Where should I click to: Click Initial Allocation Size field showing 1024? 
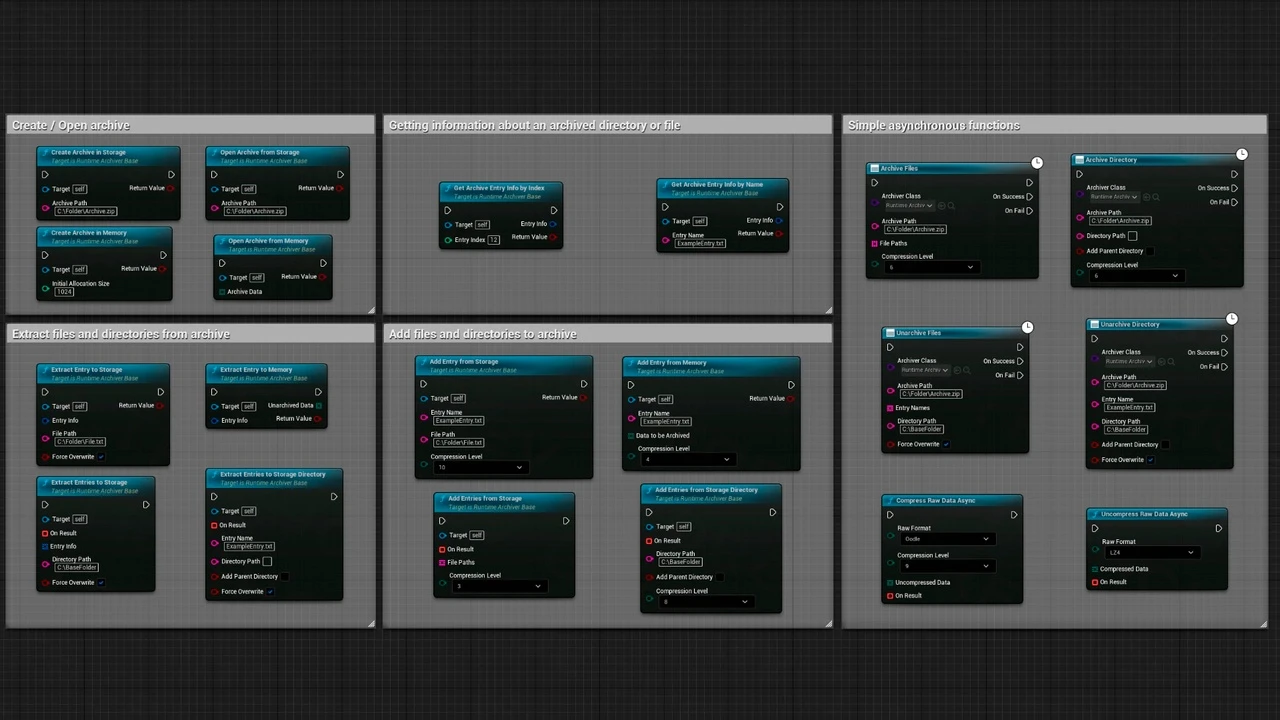tap(64, 292)
